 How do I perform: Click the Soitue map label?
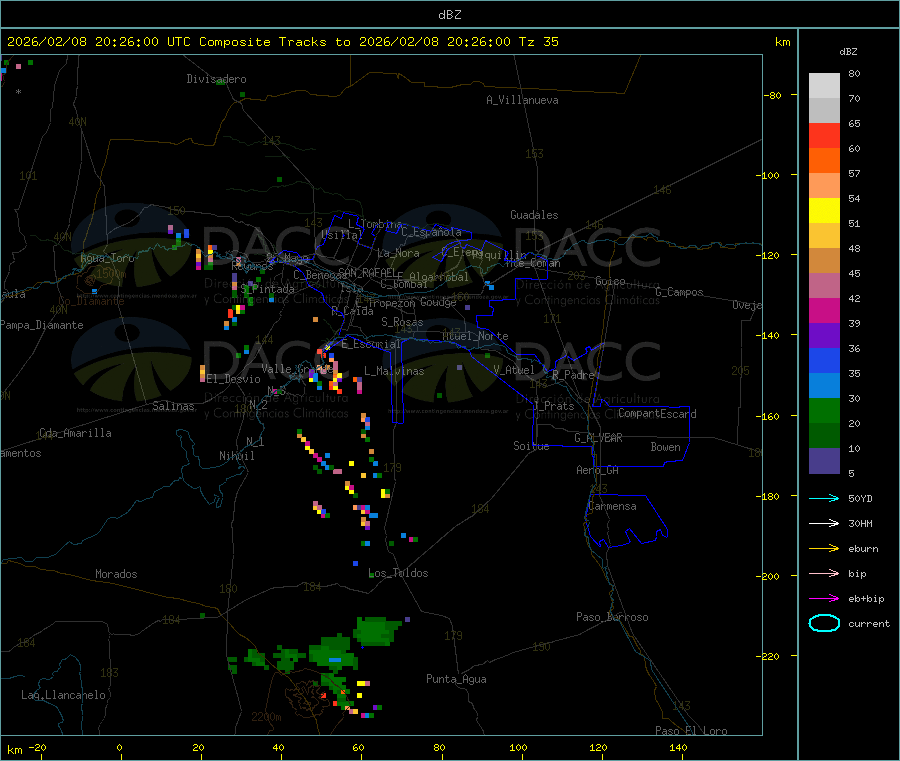[531, 446]
